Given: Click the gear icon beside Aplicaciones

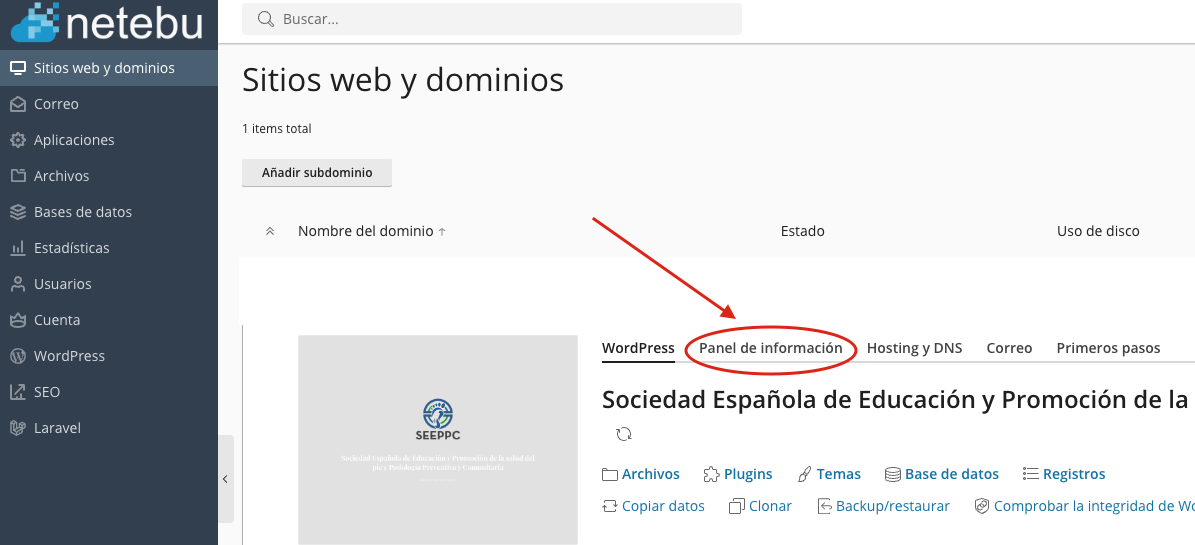Looking at the screenshot, I should 18,140.
